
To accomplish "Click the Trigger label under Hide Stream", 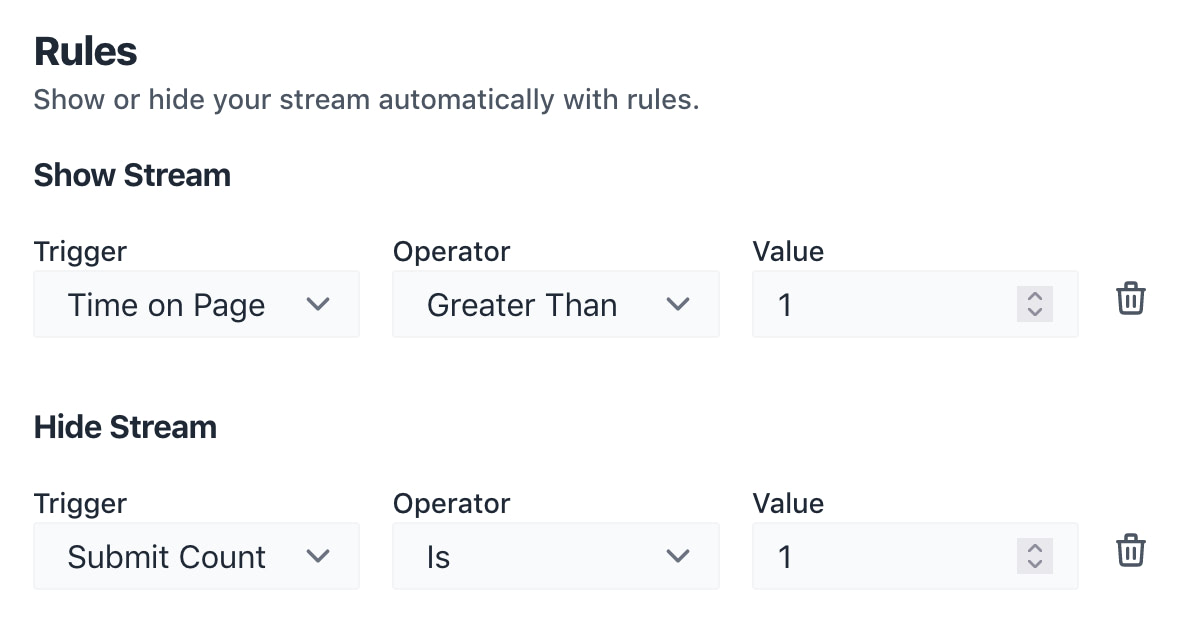I will 80,503.
